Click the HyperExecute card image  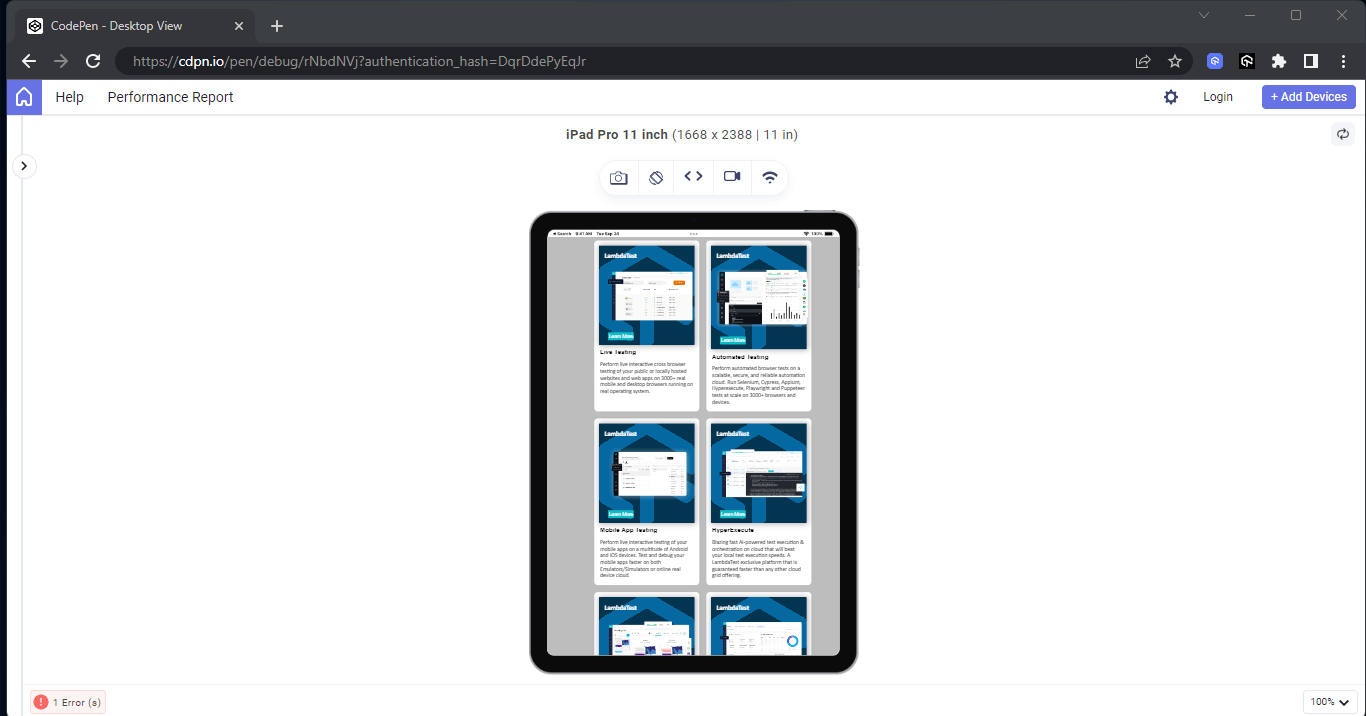pyautogui.click(x=759, y=473)
